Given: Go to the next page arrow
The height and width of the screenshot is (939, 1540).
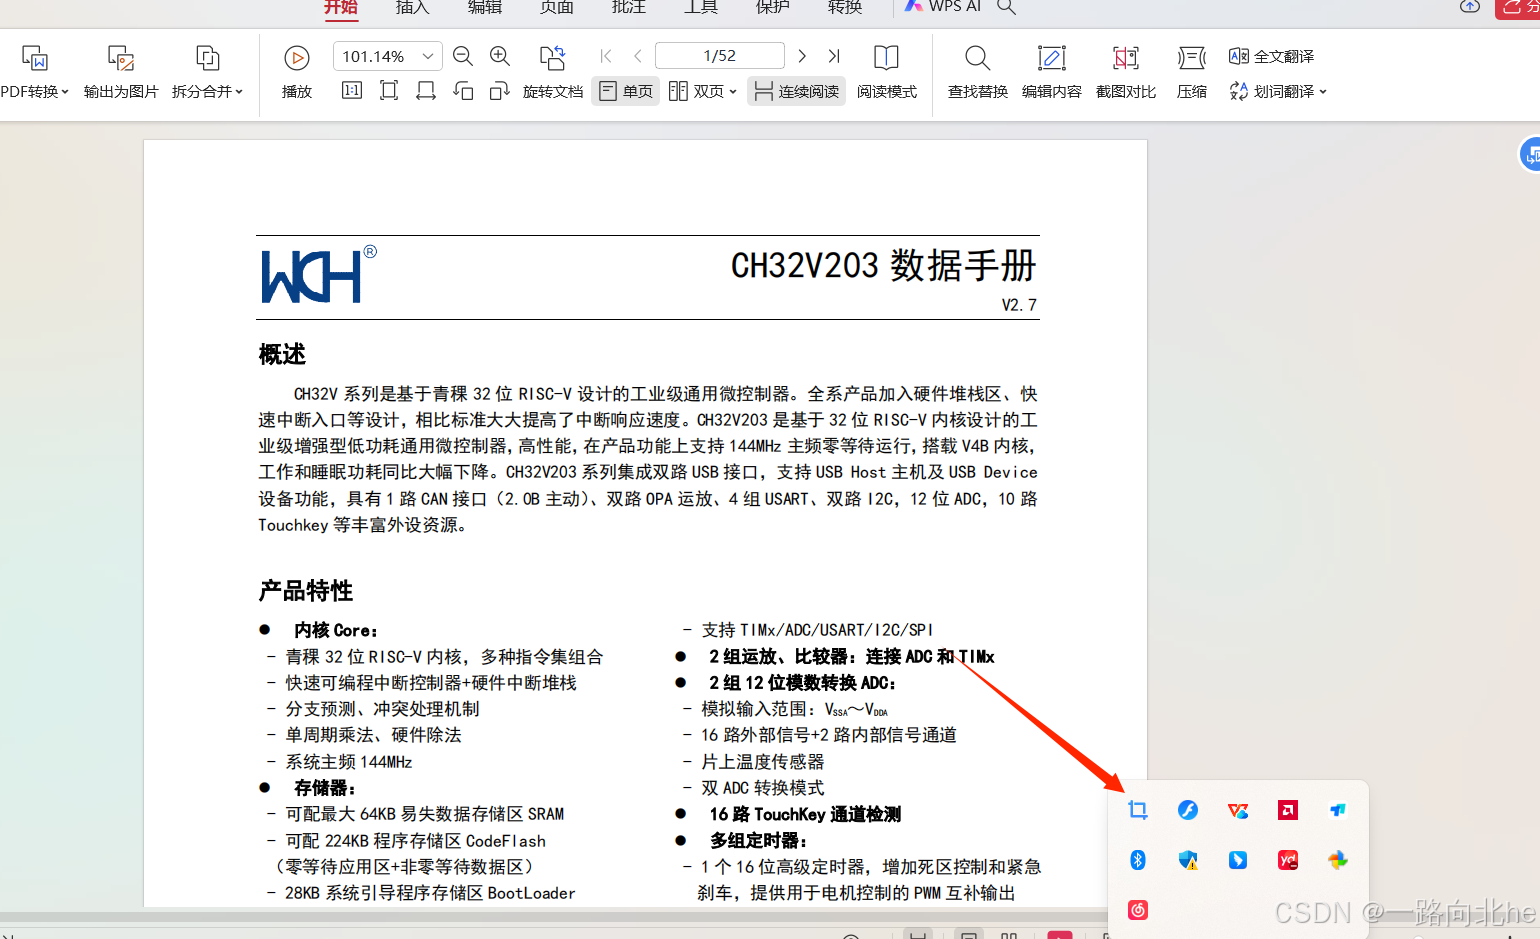Looking at the screenshot, I should point(802,56).
